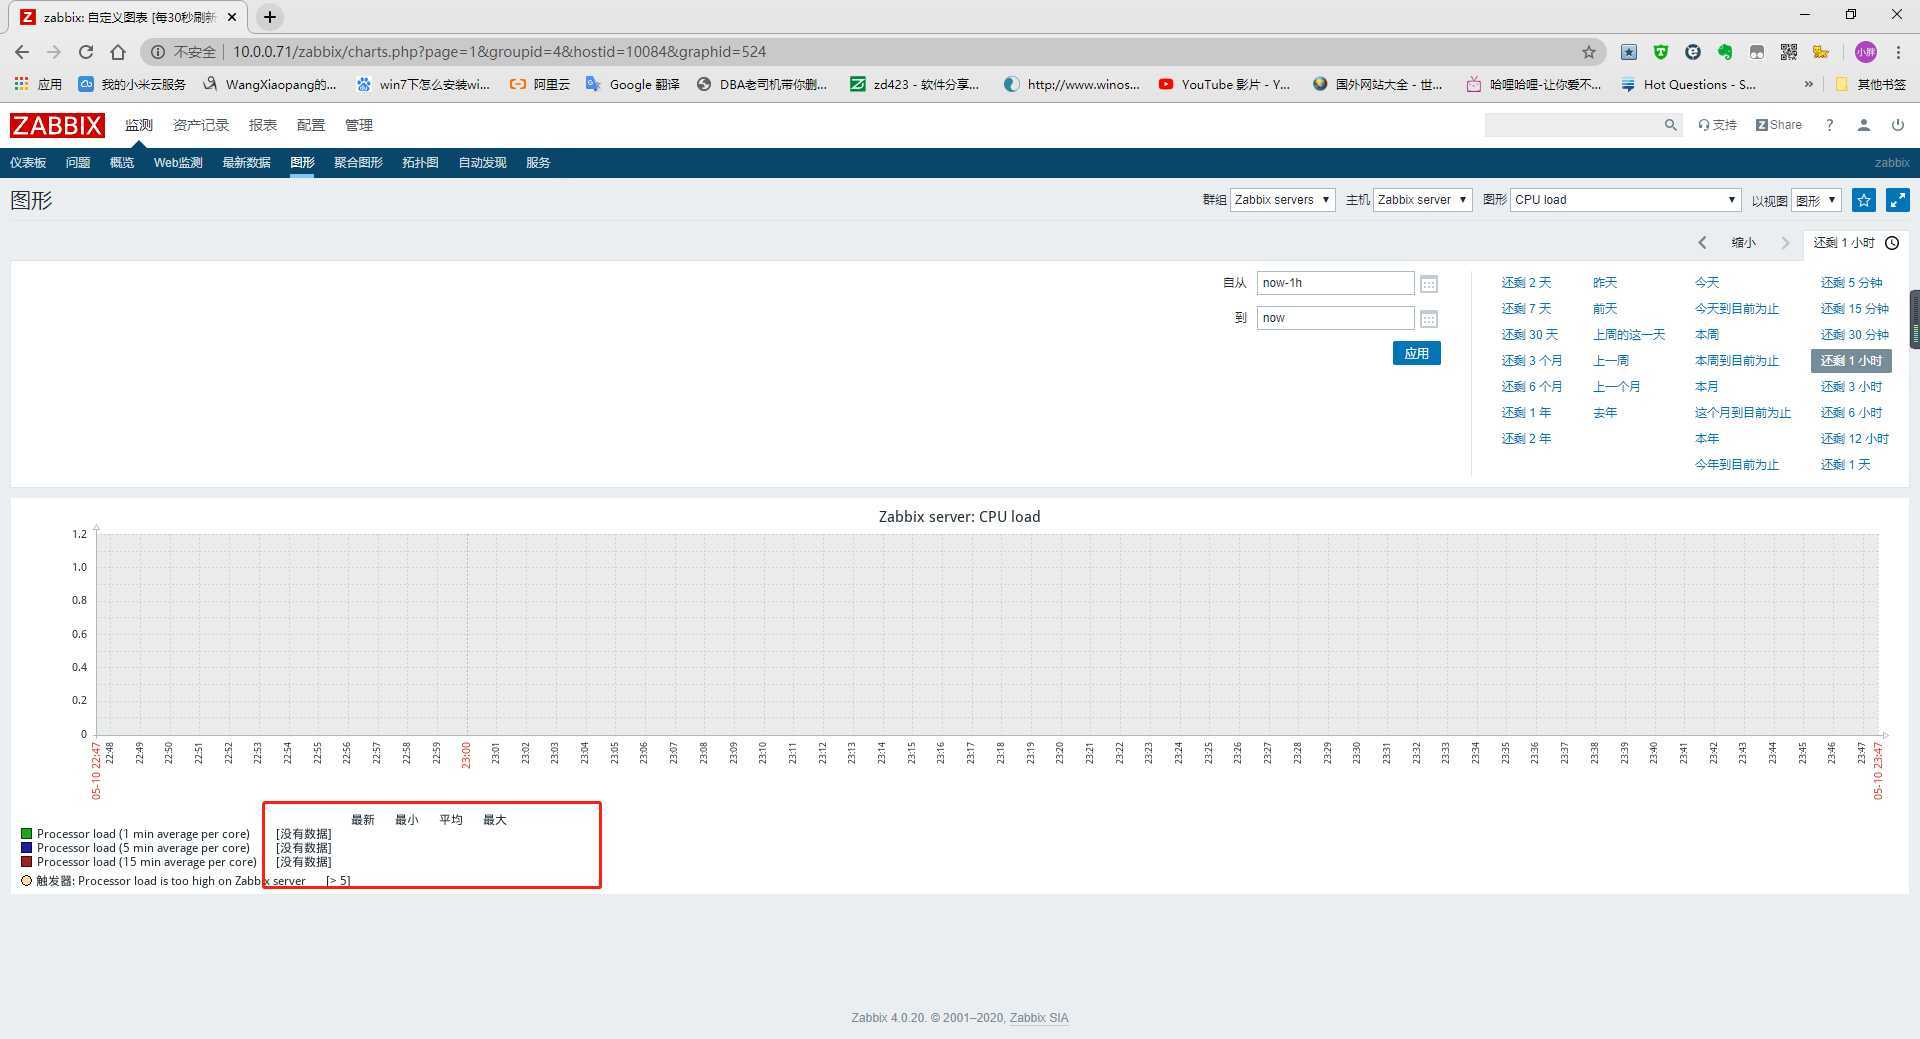Viewport: 1920px width, 1039px height.
Task: Expand the view-as dropdown
Action: pyautogui.click(x=1816, y=200)
